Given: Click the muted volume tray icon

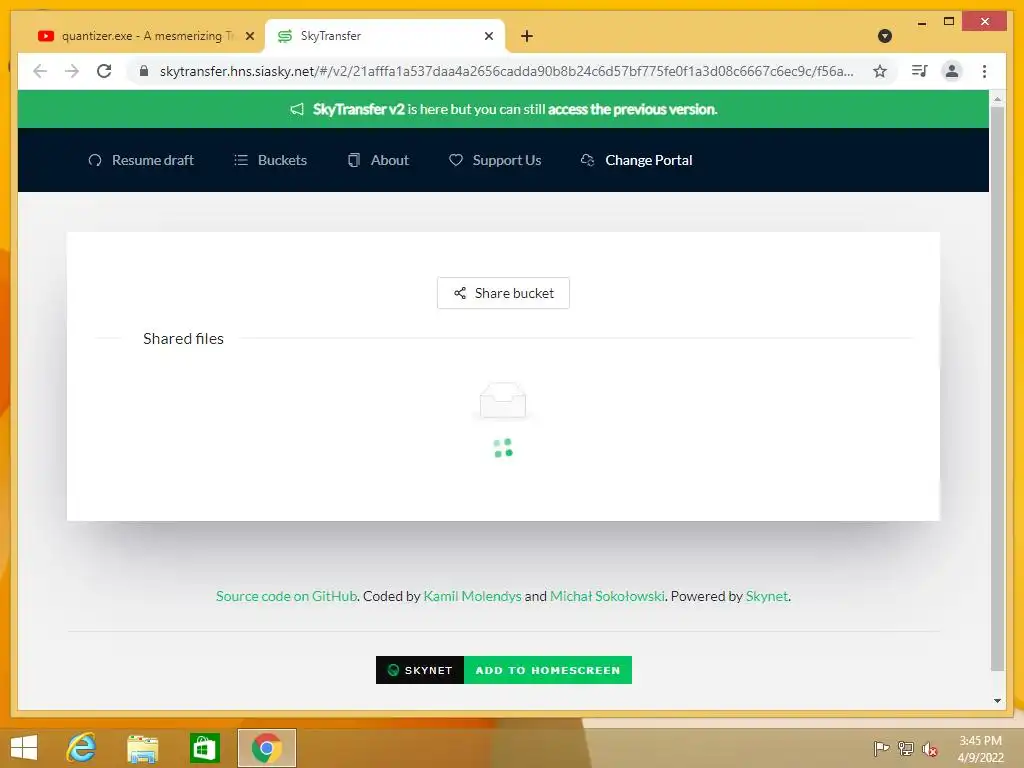Looking at the screenshot, I should [930, 749].
